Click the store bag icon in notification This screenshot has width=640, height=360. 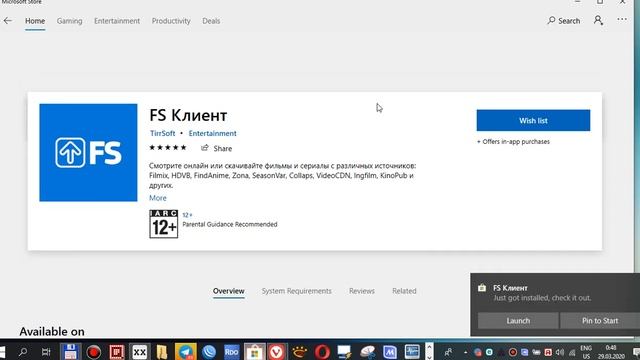point(482,288)
